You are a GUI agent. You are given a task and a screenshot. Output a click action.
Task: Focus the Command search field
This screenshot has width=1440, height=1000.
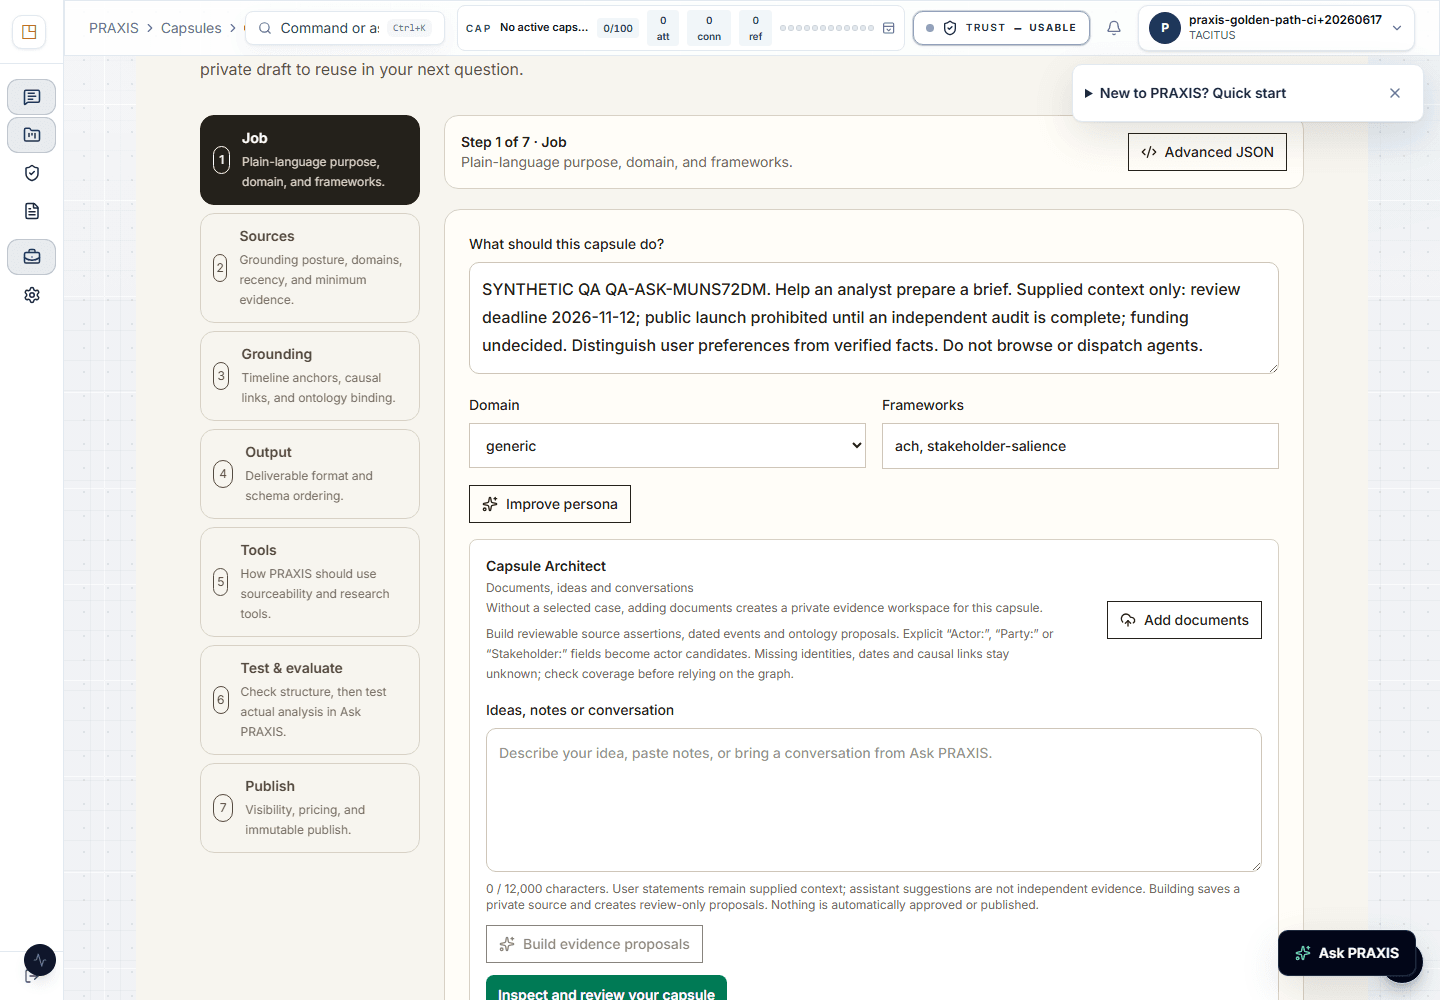coord(345,28)
